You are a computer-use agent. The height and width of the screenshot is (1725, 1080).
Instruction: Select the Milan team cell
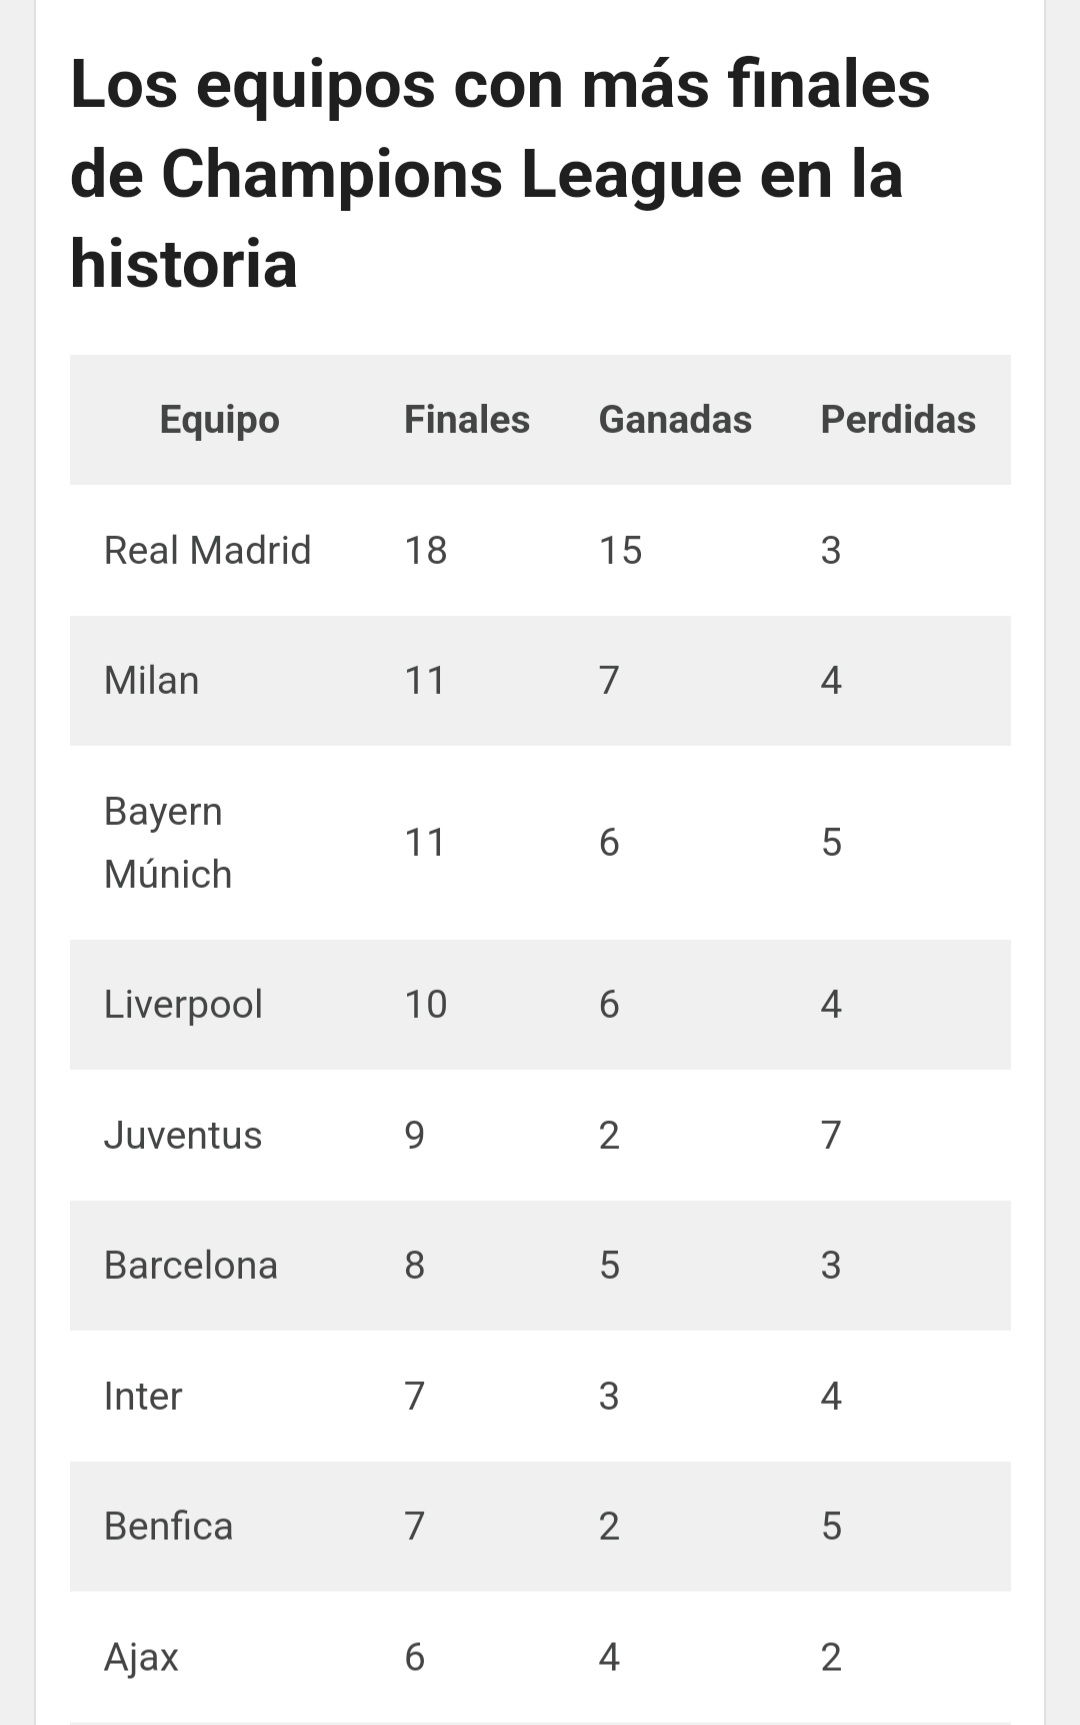[x=152, y=681]
